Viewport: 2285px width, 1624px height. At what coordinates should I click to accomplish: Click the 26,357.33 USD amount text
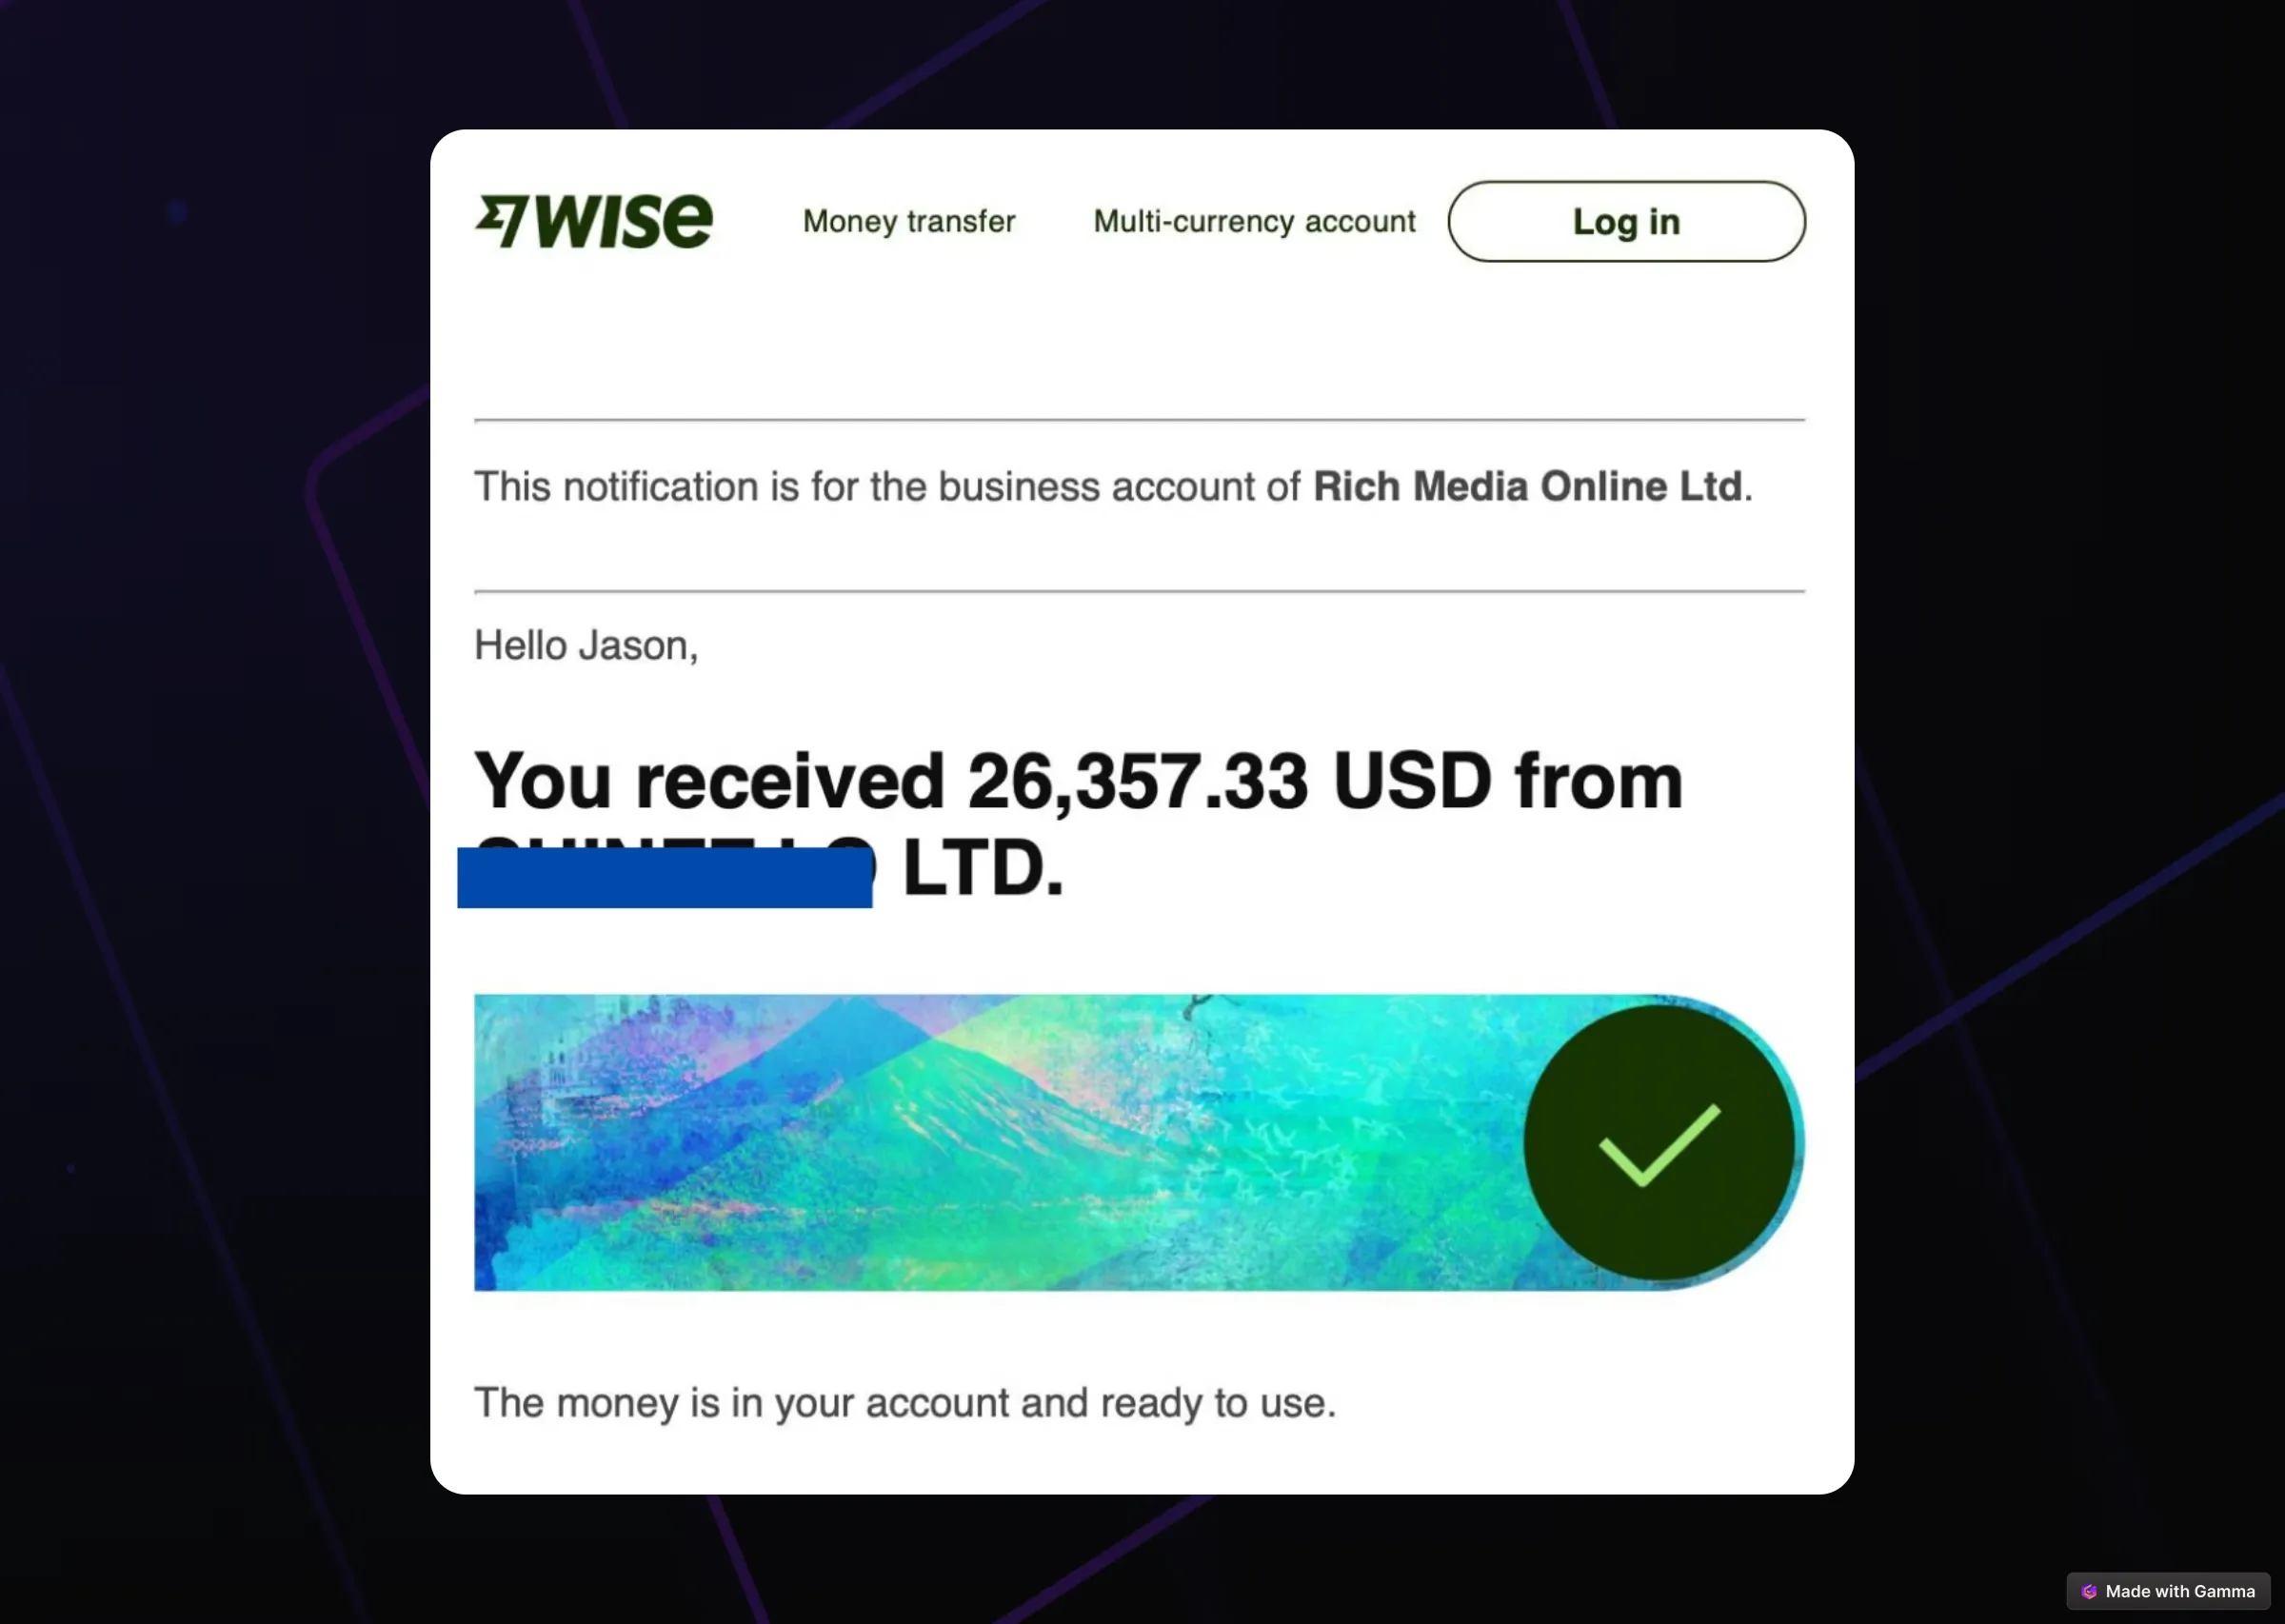coord(1230,780)
